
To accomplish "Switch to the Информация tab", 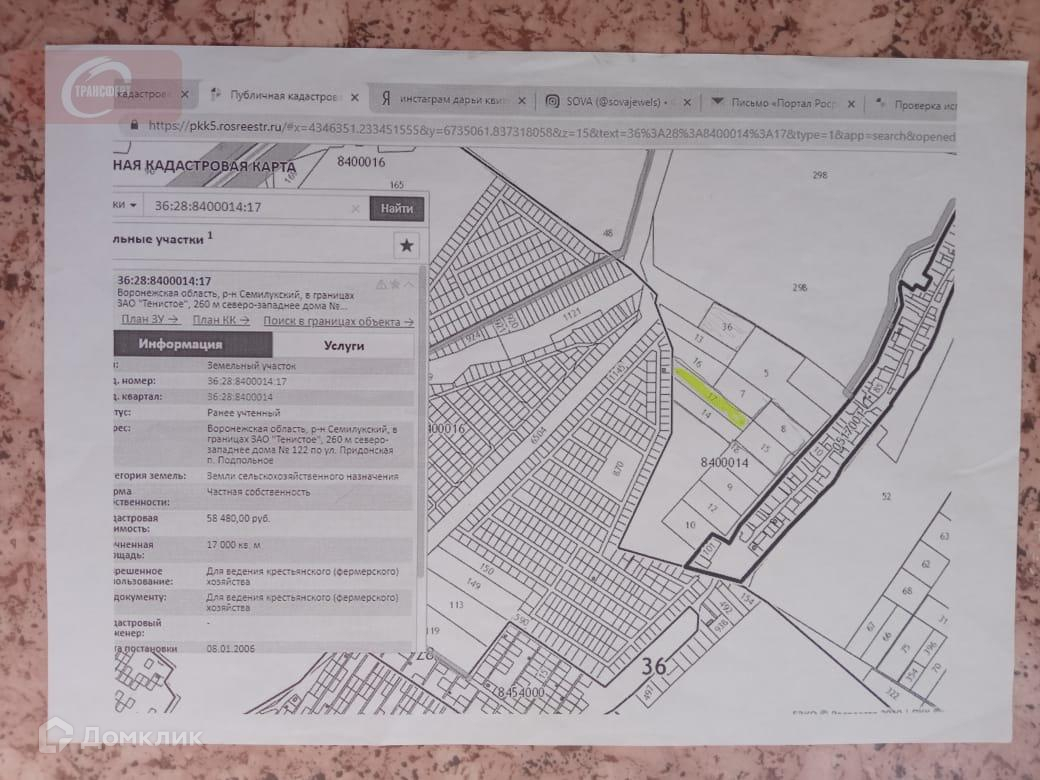I will click(x=193, y=344).
